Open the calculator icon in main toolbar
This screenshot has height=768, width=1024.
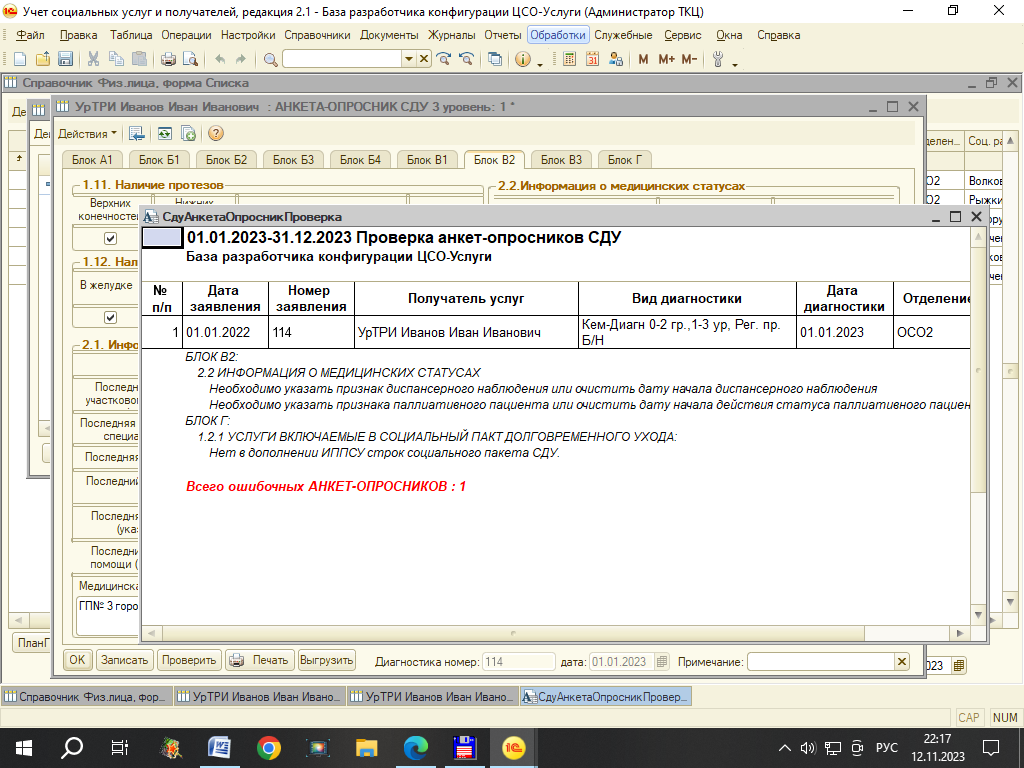[x=569, y=60]
